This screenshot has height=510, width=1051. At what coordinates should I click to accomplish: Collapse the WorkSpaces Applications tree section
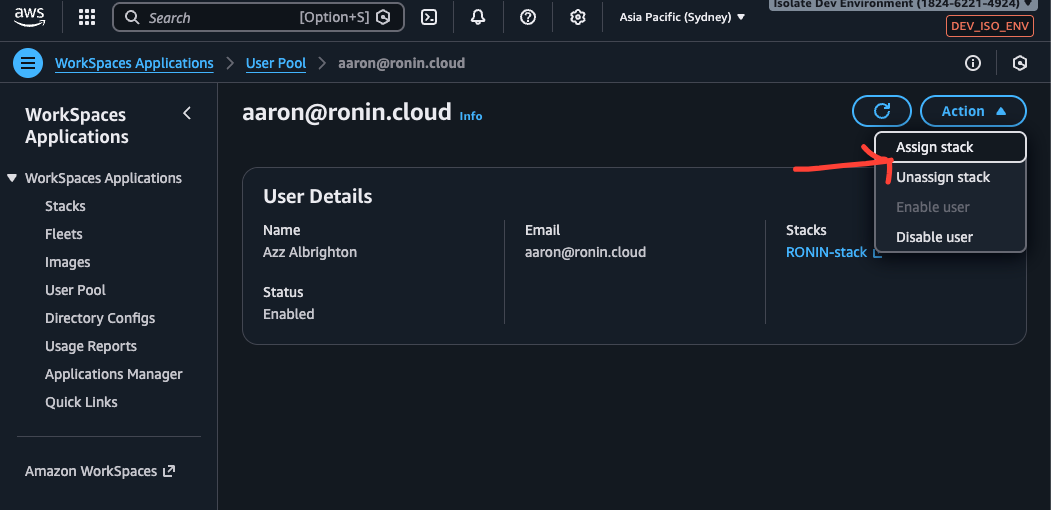pos(11,178)
